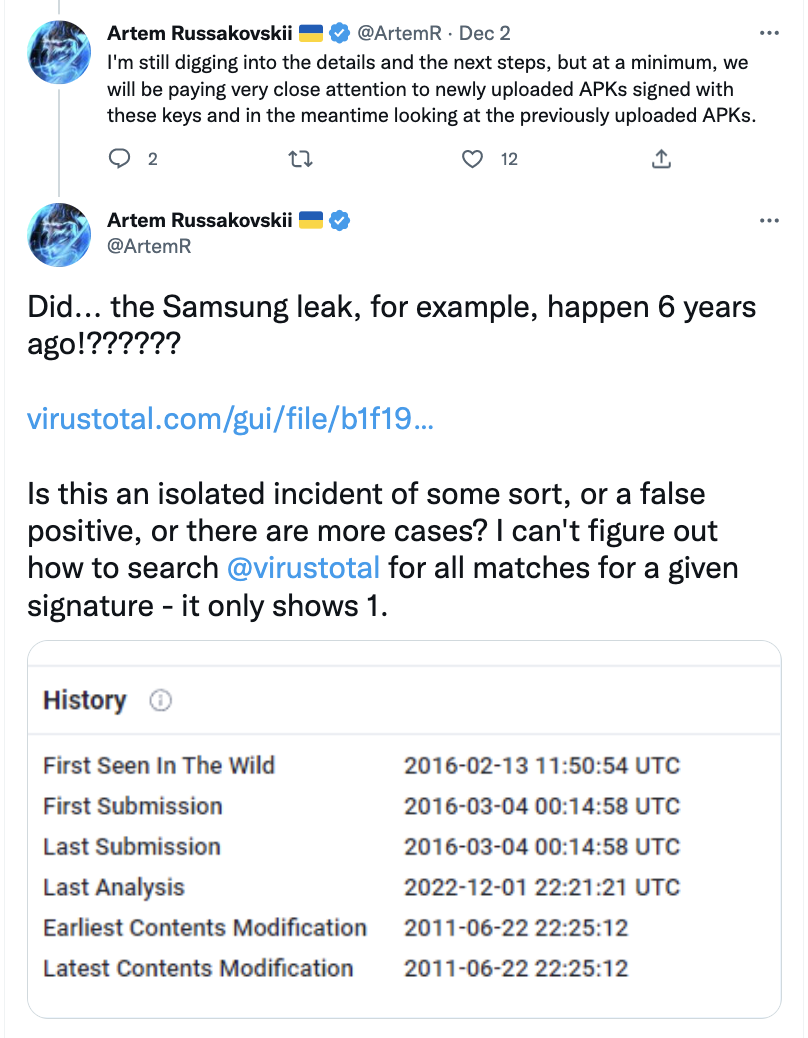Viewport: 808px width, 1038px height.
Task: Open avatar of the second tweet
Action: 61,234
